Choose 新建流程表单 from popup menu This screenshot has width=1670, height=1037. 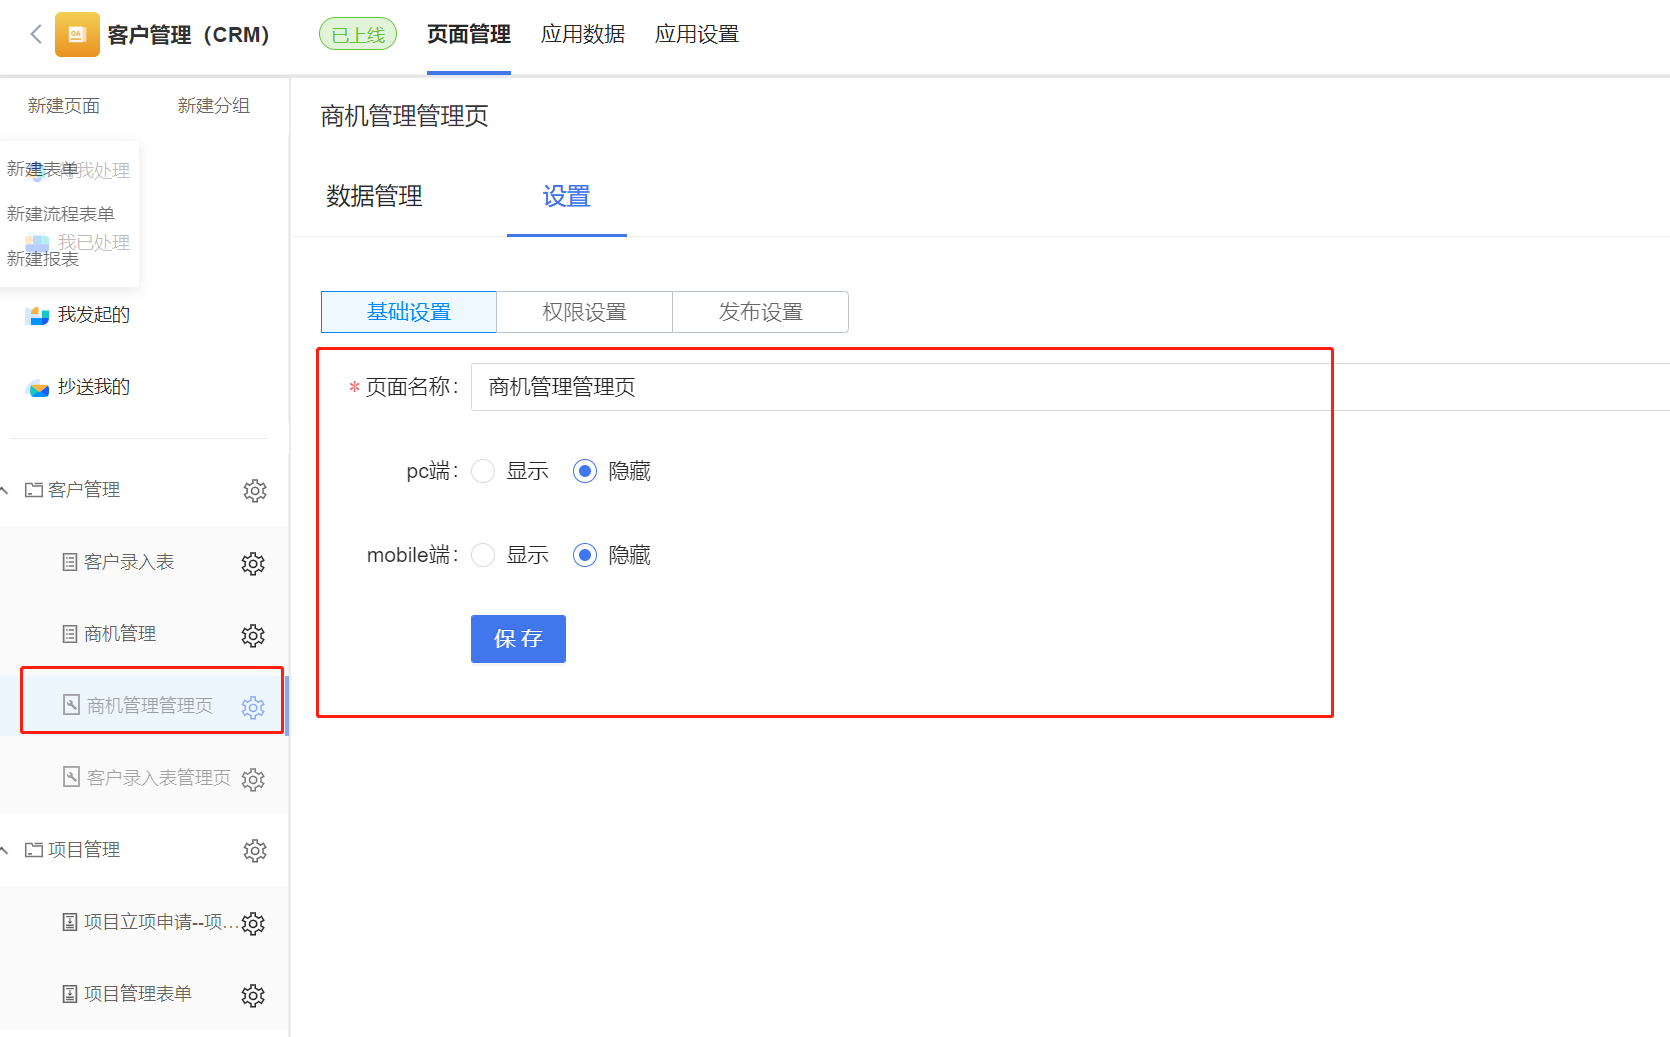[61, 214]
